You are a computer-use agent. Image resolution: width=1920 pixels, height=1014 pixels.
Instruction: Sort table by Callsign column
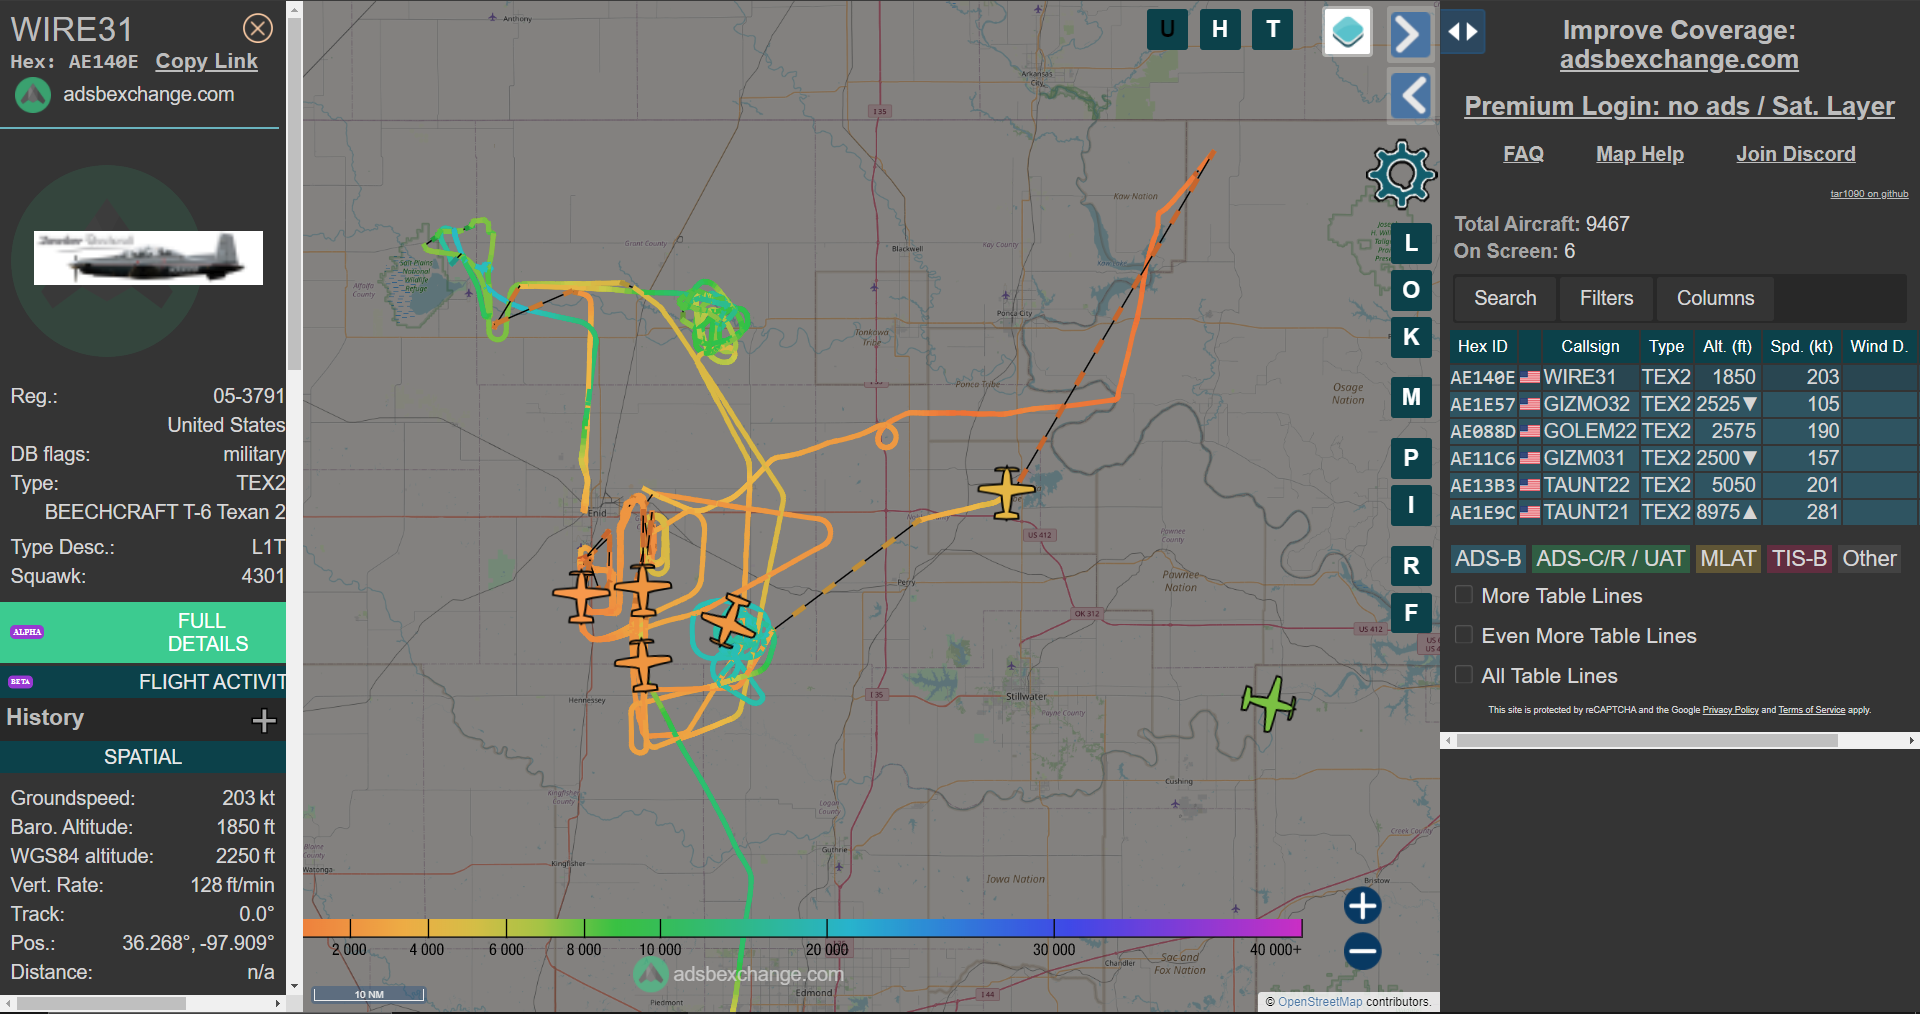pos(1590,346)
